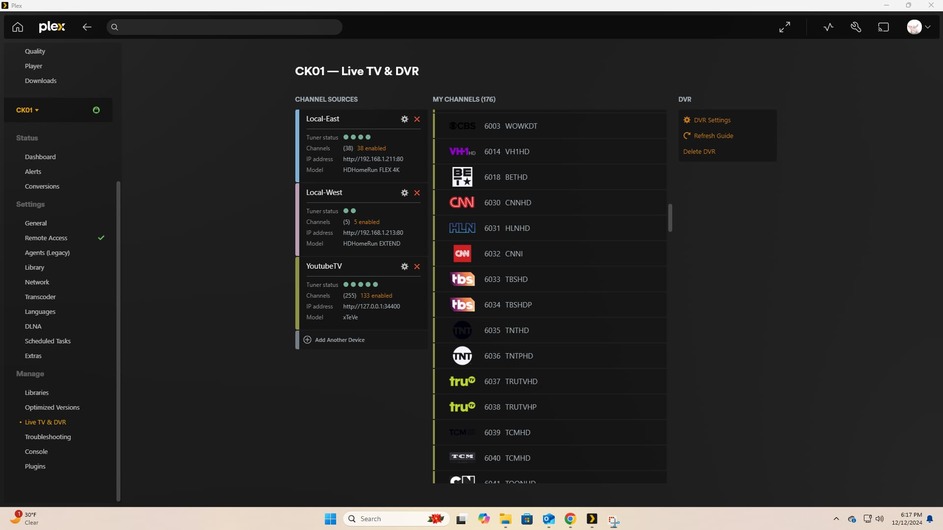Image resolution: width=943 pixels, height=530 pixels.
Task: Click Delete DVR
Action: (x=699, y=152)
